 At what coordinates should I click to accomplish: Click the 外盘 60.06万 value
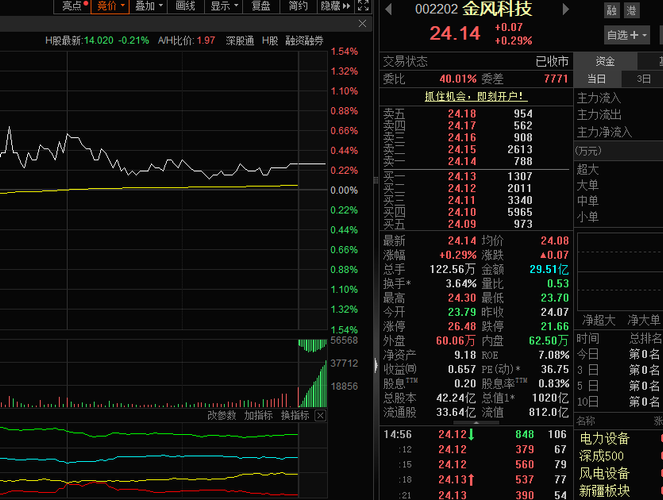click(x=456, y=341)
